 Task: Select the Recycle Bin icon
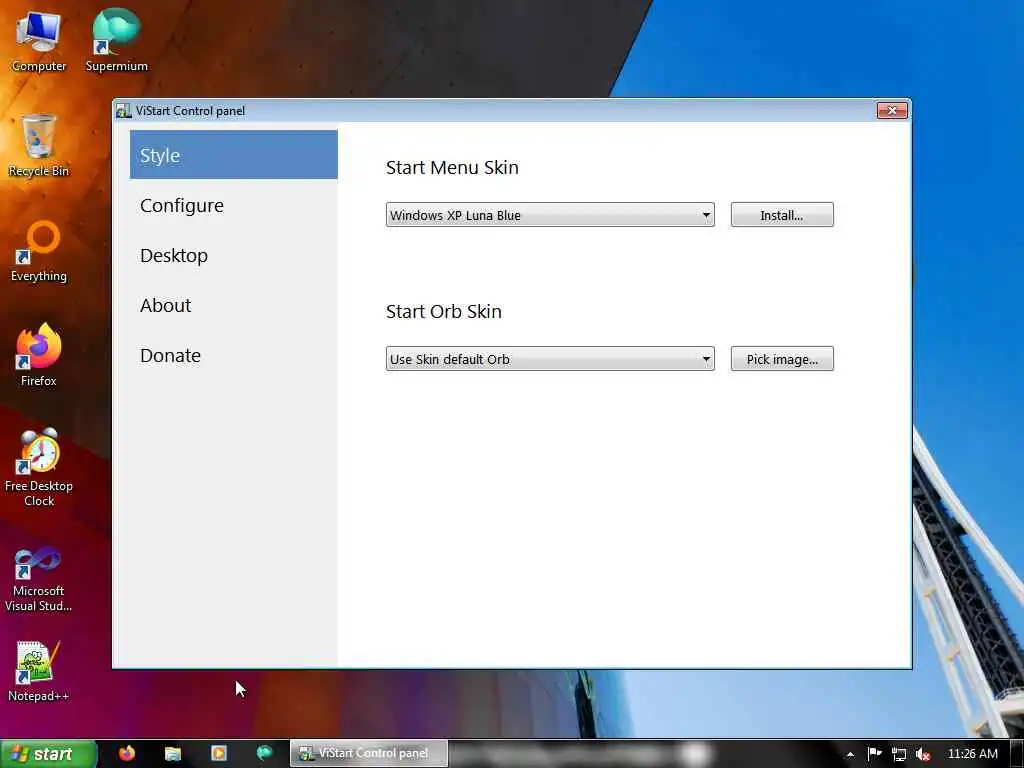[x=39, y=146]
